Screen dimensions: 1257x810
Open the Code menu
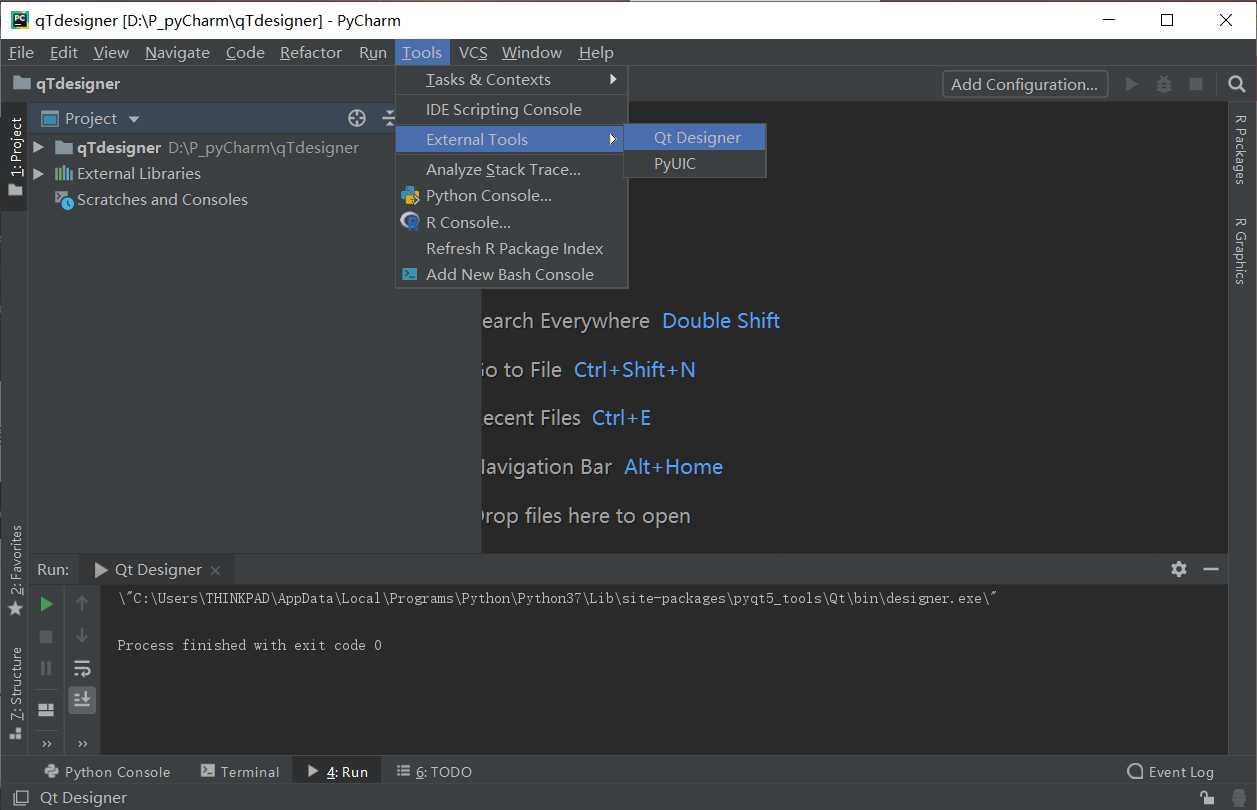245,53
